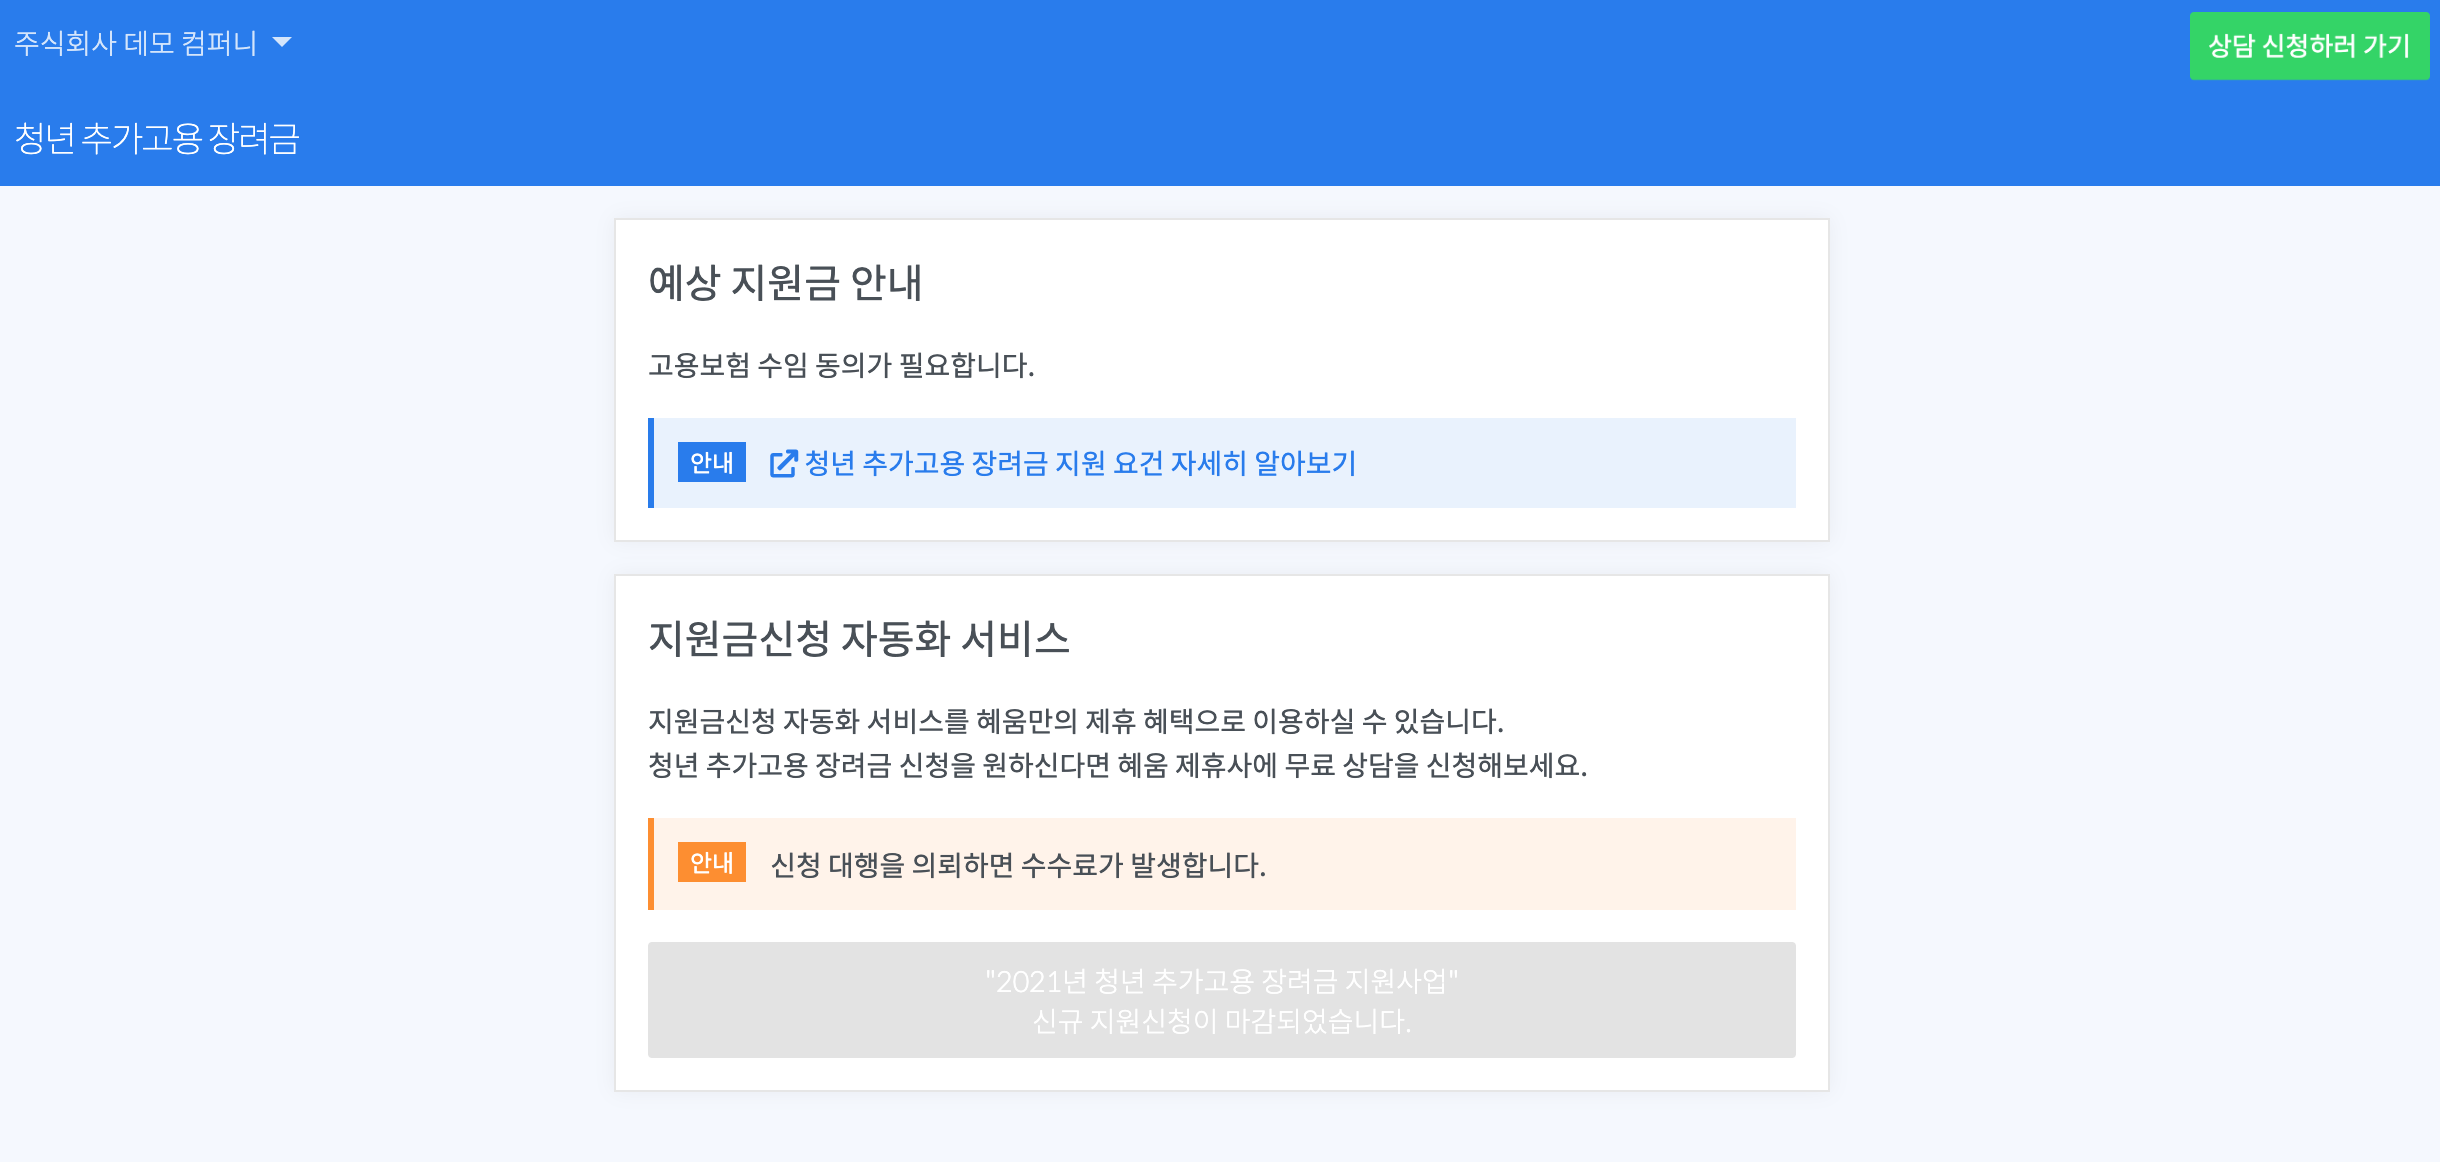Click the 지원금신청 자동화 서비스 heading

tap(859, 639)
